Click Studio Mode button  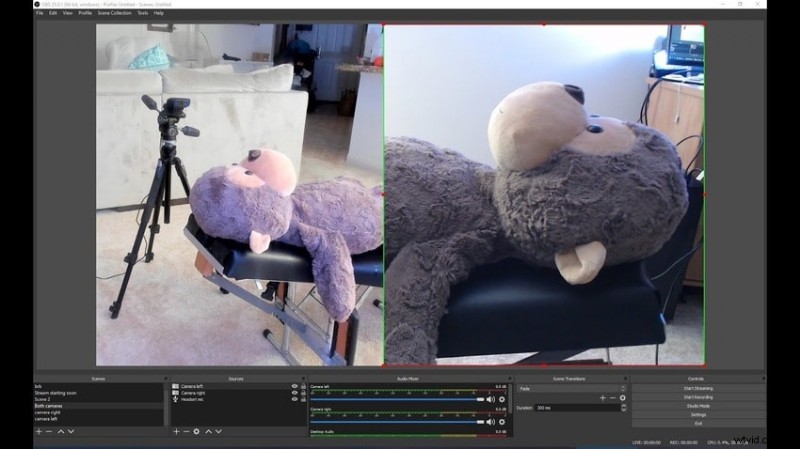[x=697, y=406]
